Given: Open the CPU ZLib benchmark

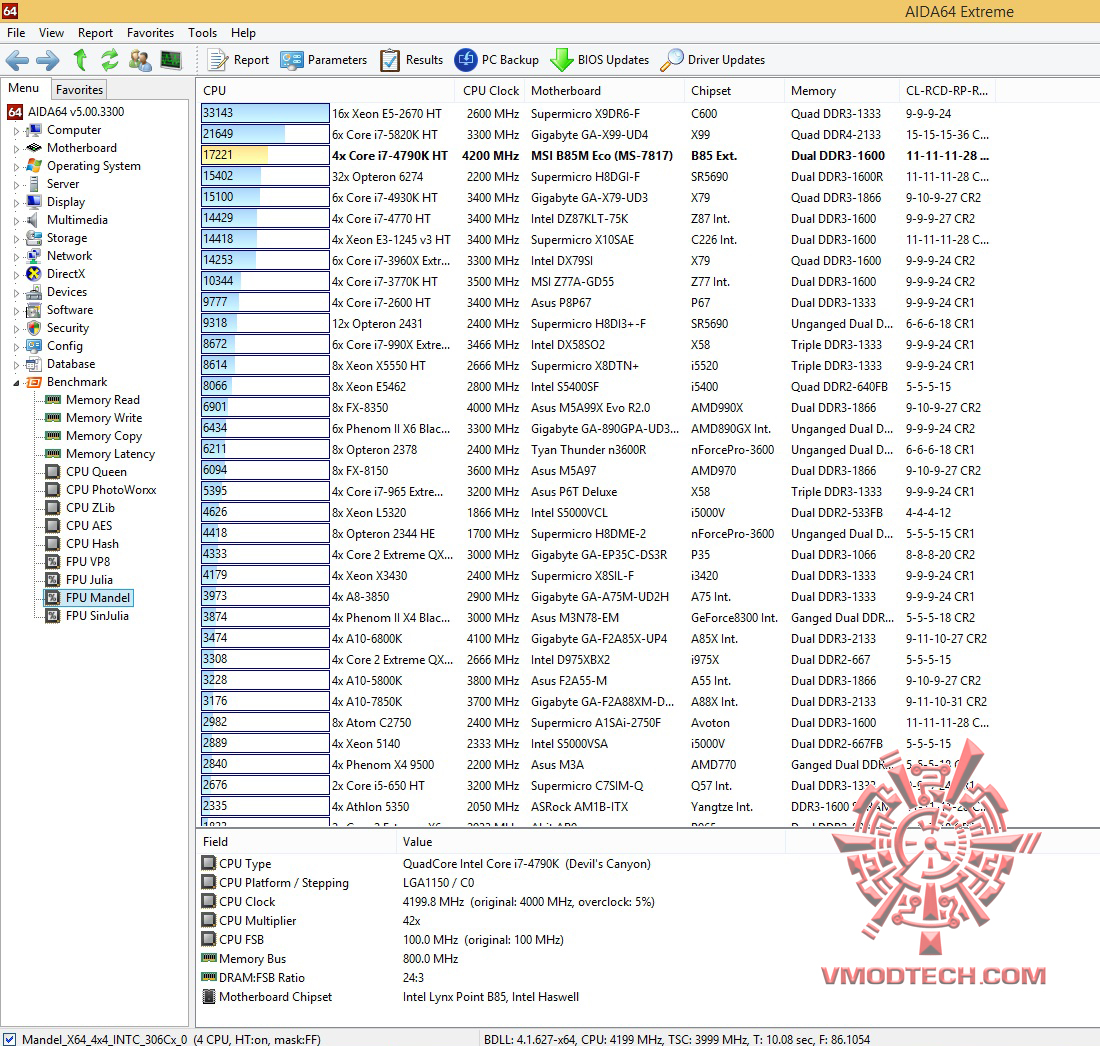Looking at the screenshot, I should point(90,508).
